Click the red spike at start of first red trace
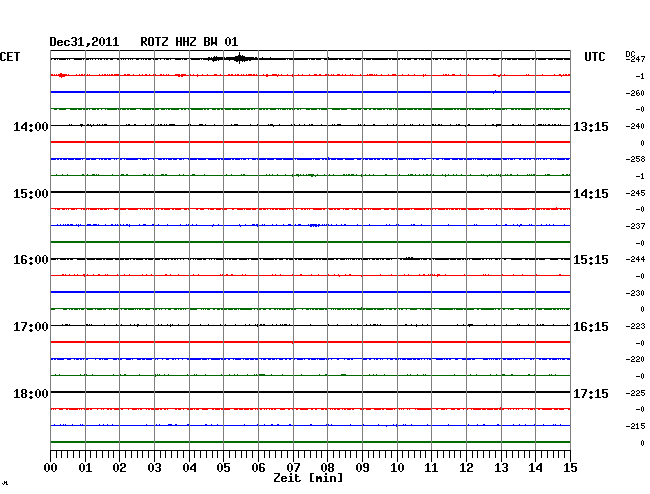The image size is (650, 494). (x=62, y=75)
